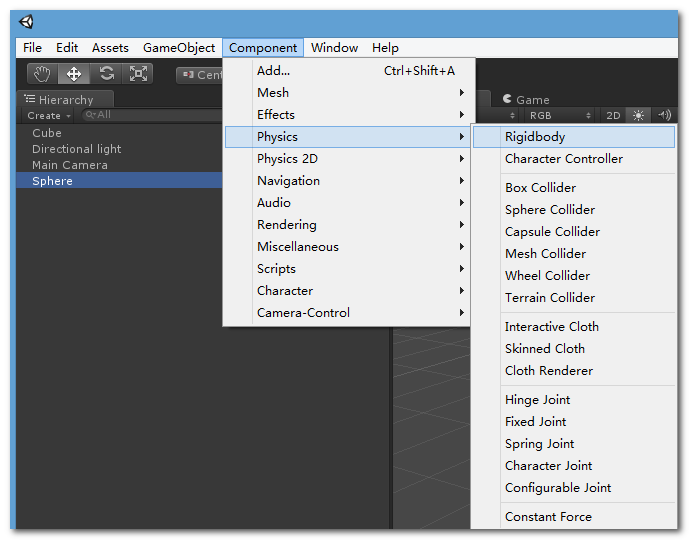Expand the Mesh submenu
This screenshot has height=540, width=689.
(347, 93)
